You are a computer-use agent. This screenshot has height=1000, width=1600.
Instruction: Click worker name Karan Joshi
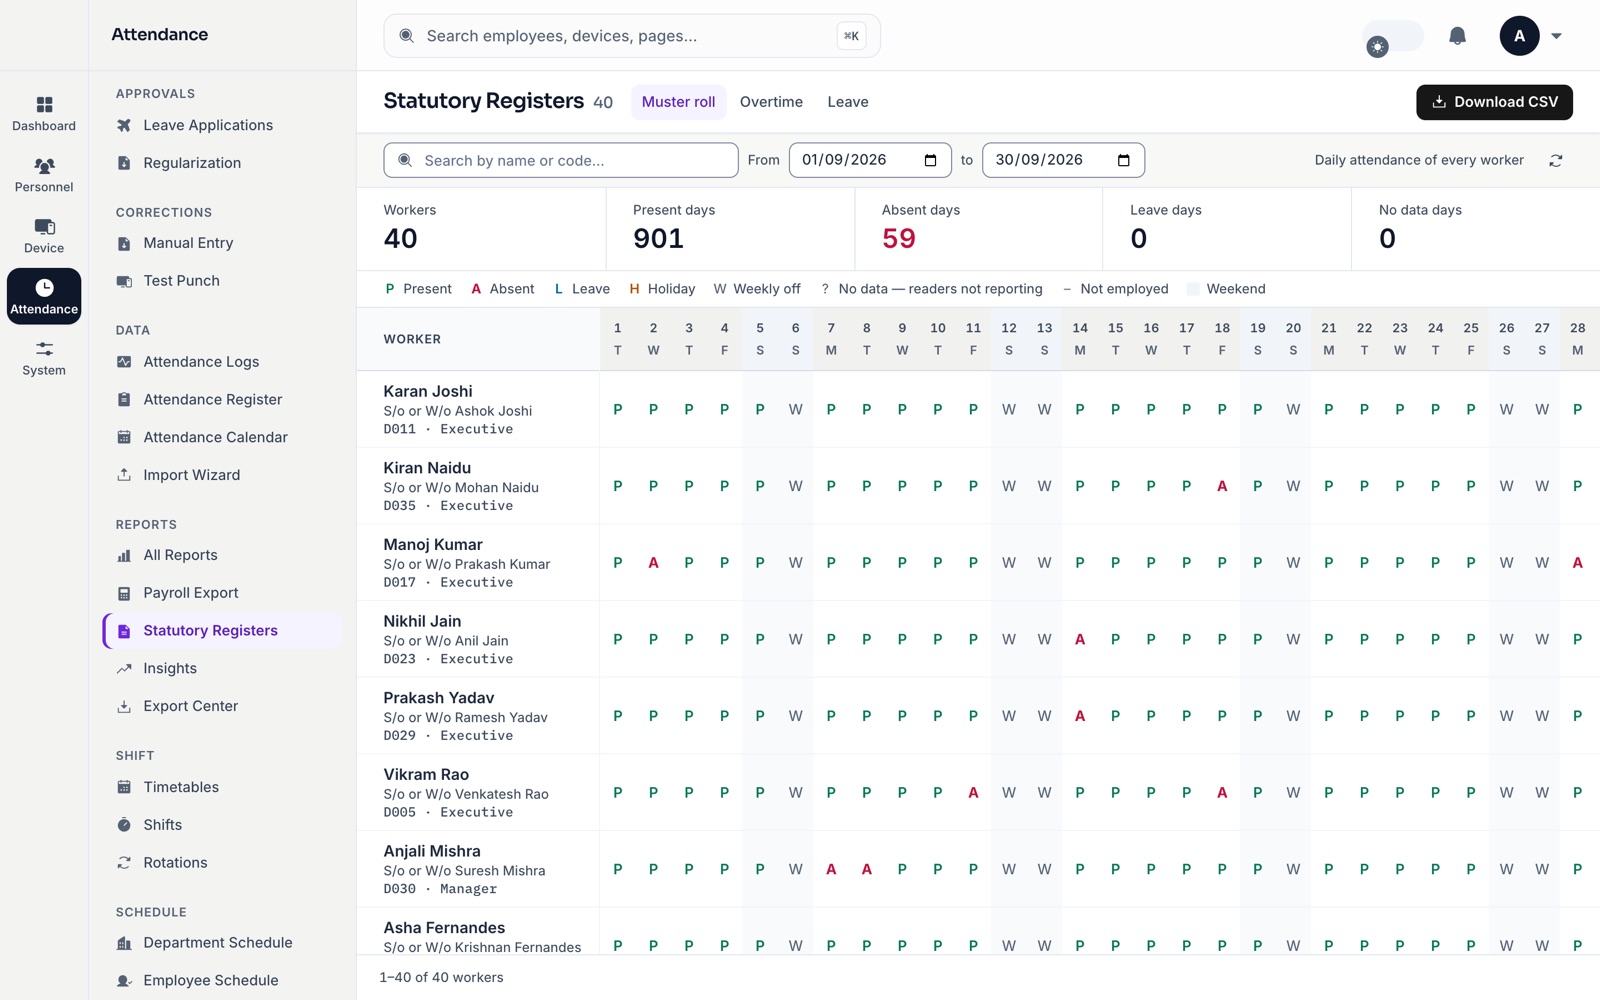[428, 391]
